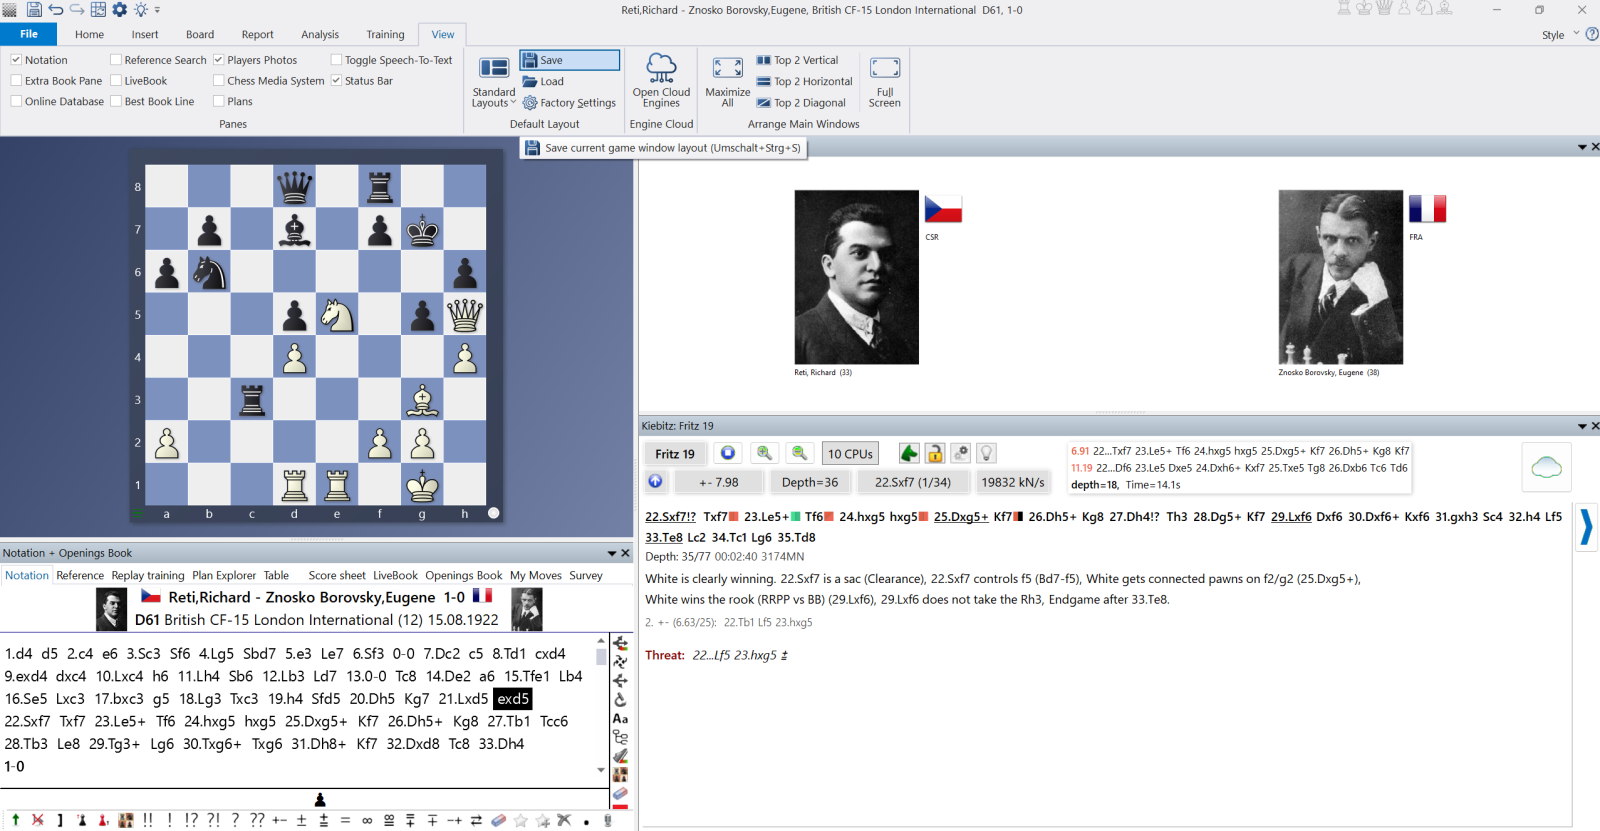Click the double exclamation annotation symbol

click(148, 820)
